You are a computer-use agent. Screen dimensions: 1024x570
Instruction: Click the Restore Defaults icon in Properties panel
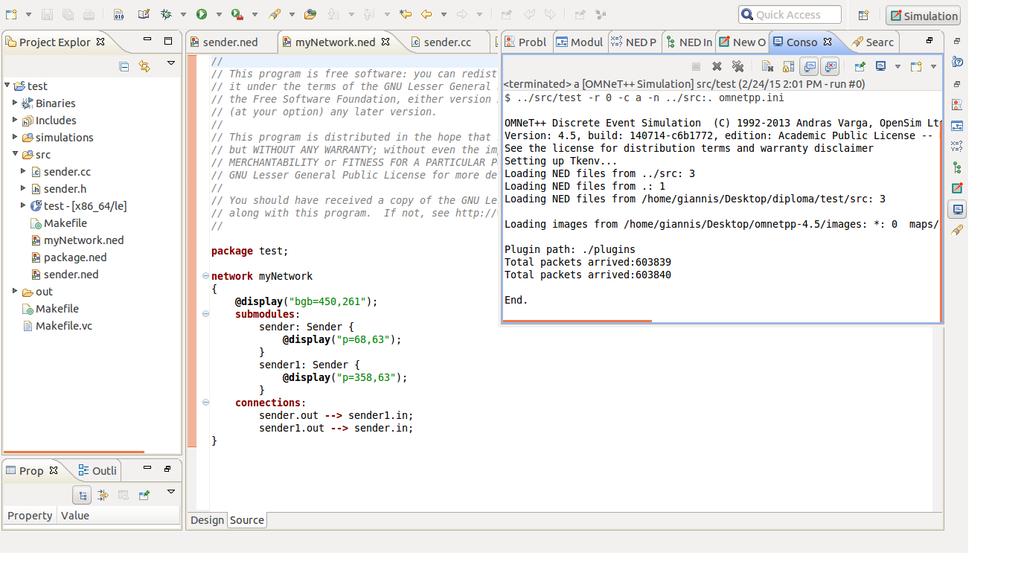pyautogui.click(x=123, y=495)
